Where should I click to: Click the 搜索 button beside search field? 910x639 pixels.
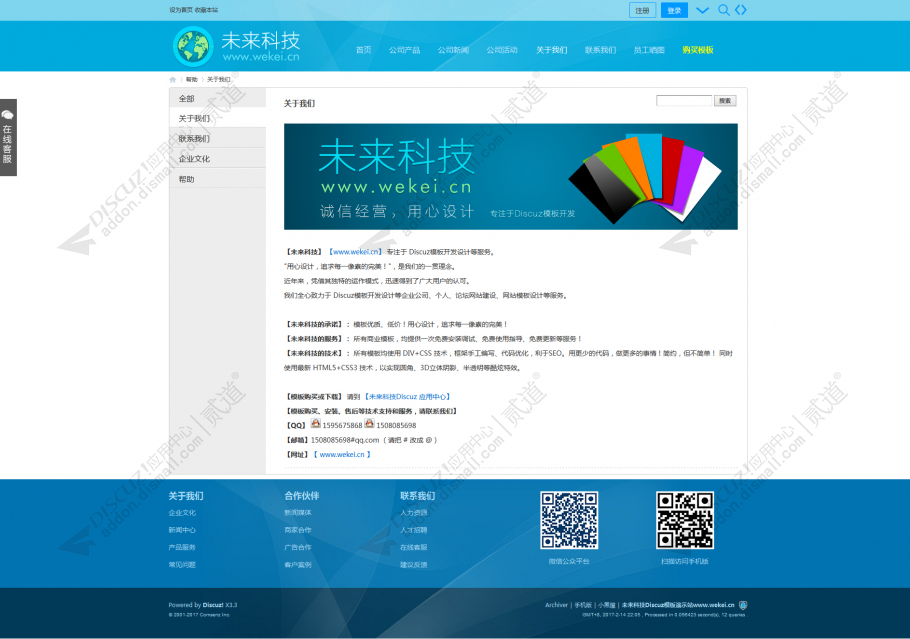tap(725, 101)
